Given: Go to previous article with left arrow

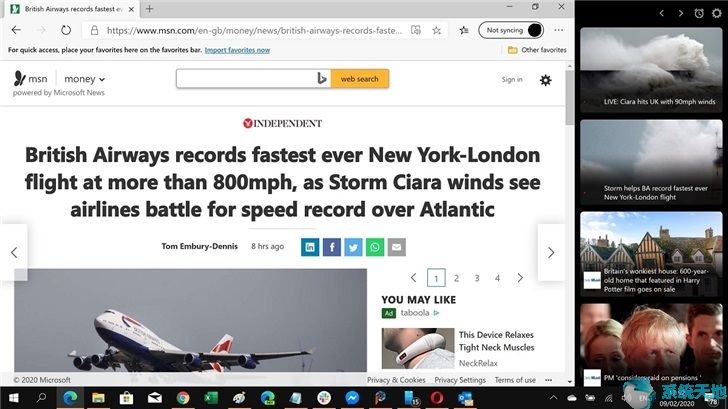Looking at the screenshot, I should point(14,253).
